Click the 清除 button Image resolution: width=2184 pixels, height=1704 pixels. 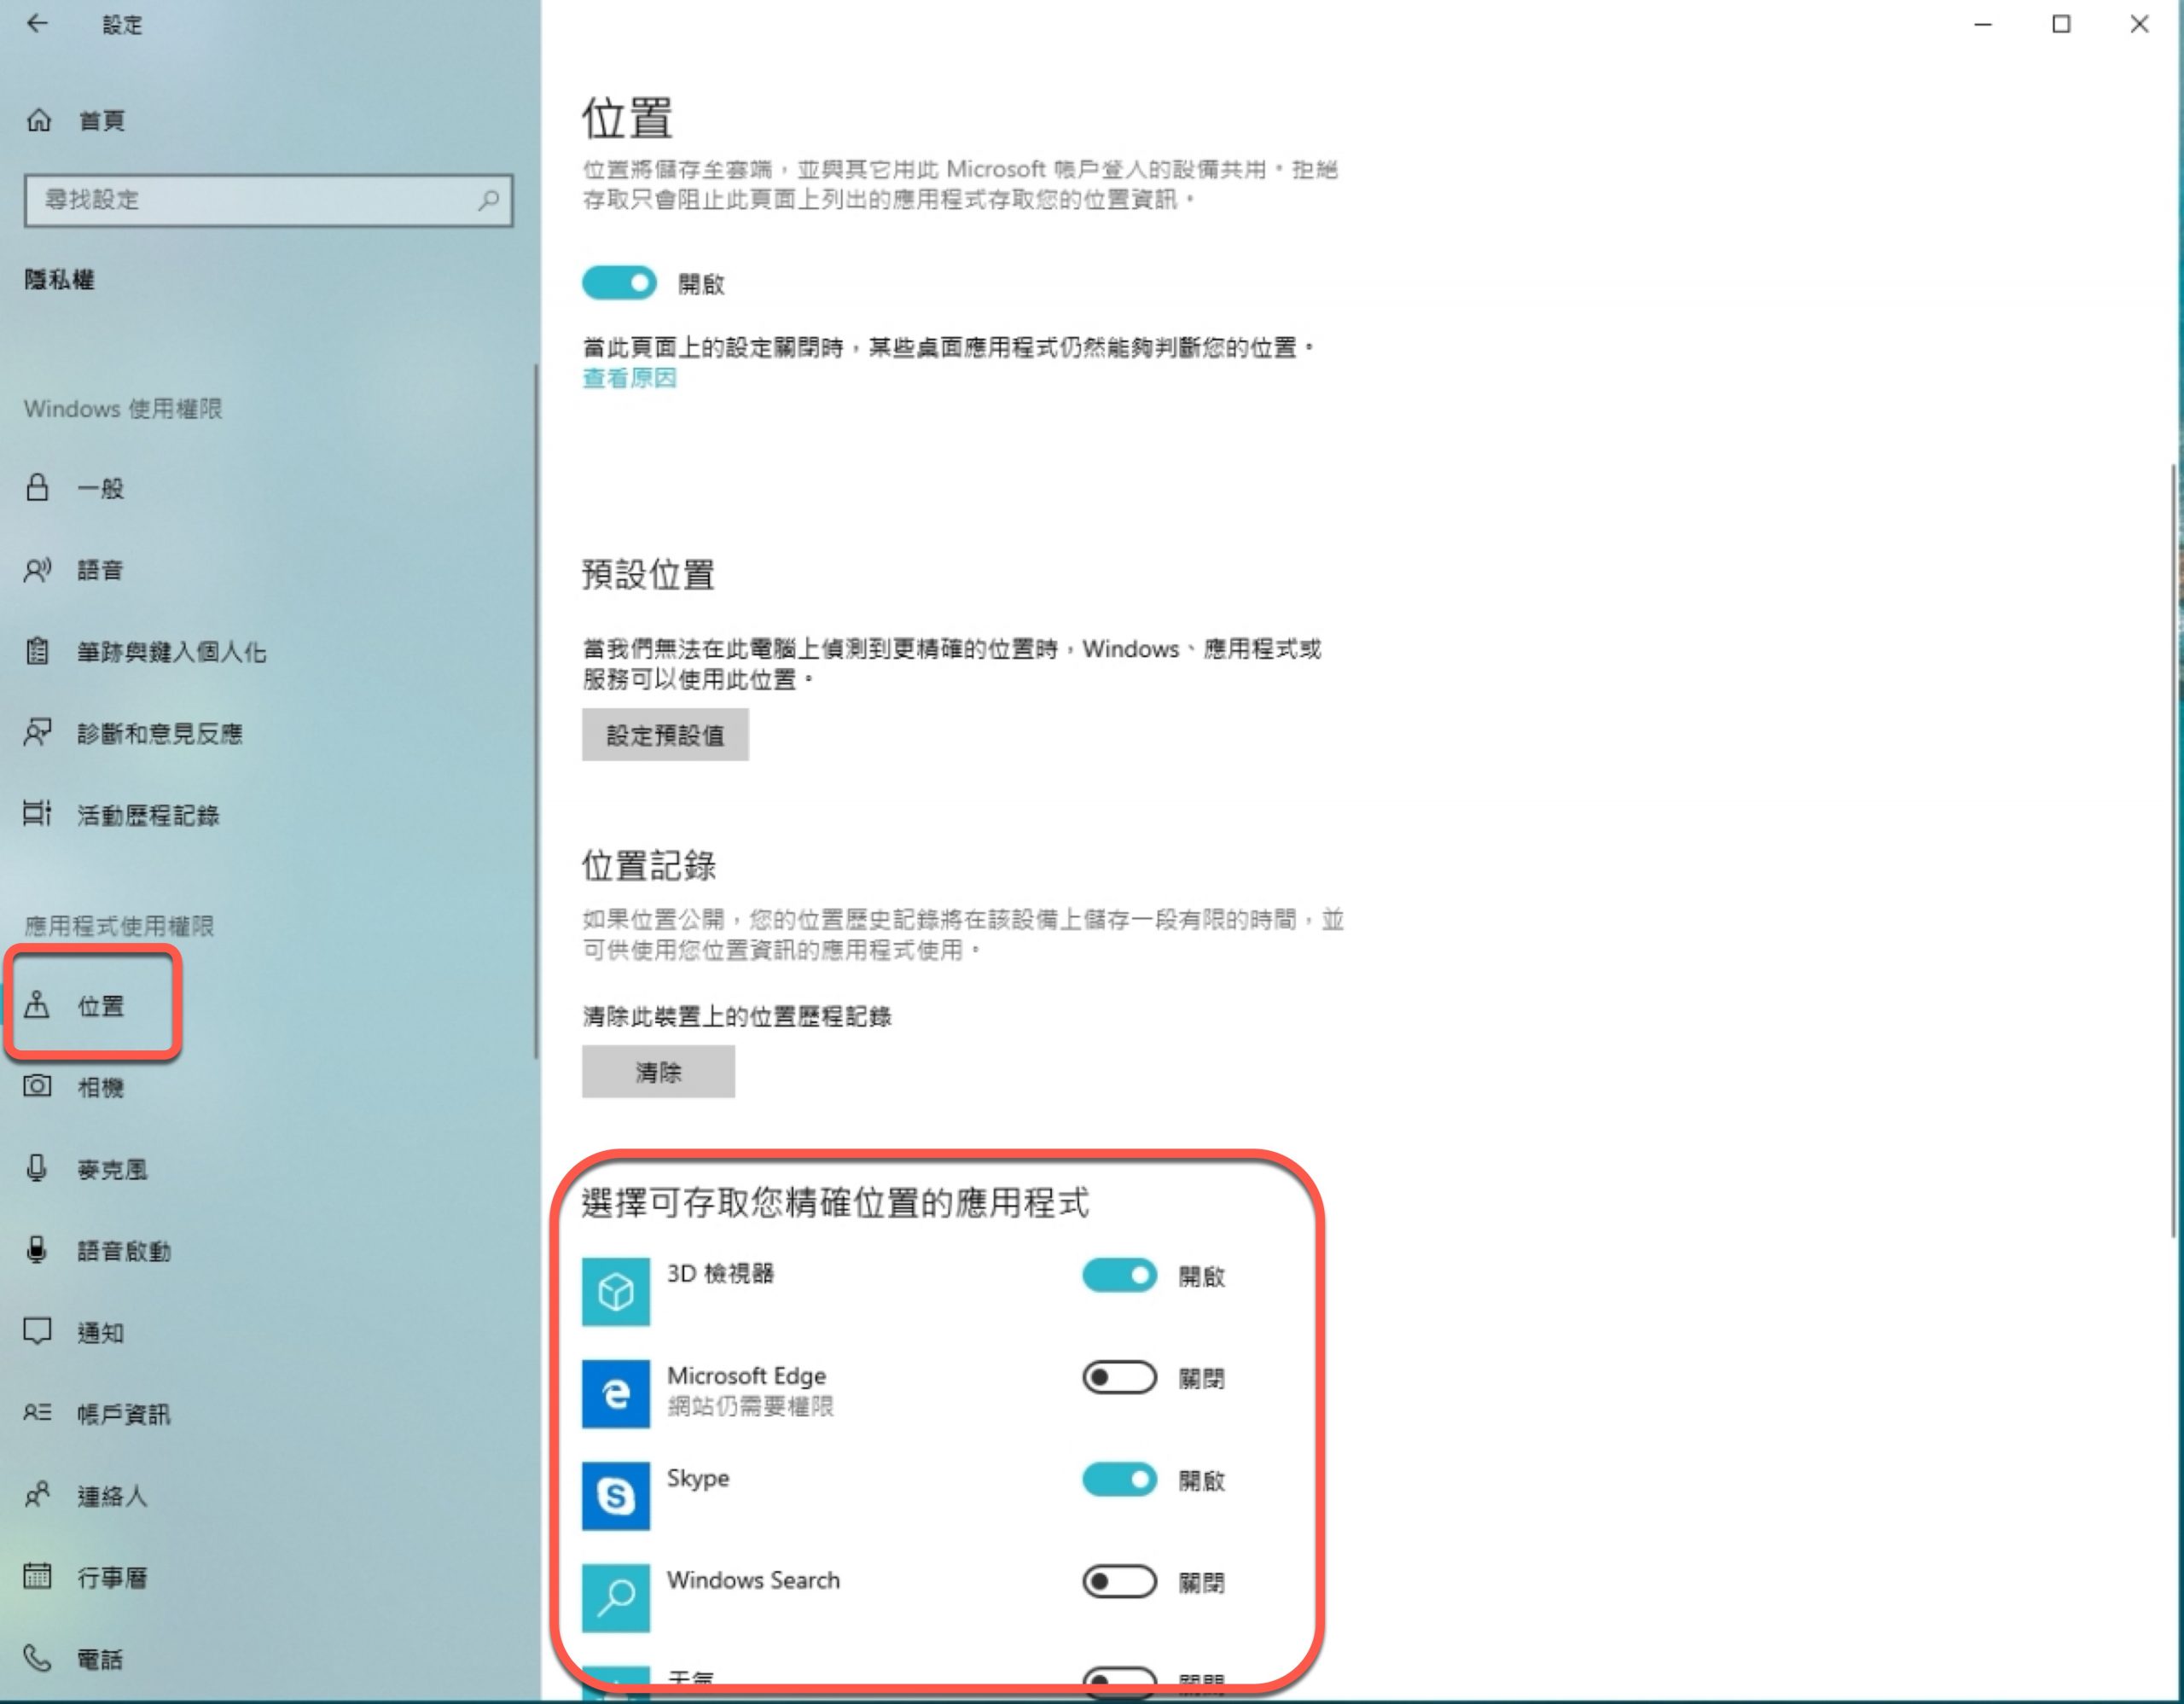(658, 1072)
